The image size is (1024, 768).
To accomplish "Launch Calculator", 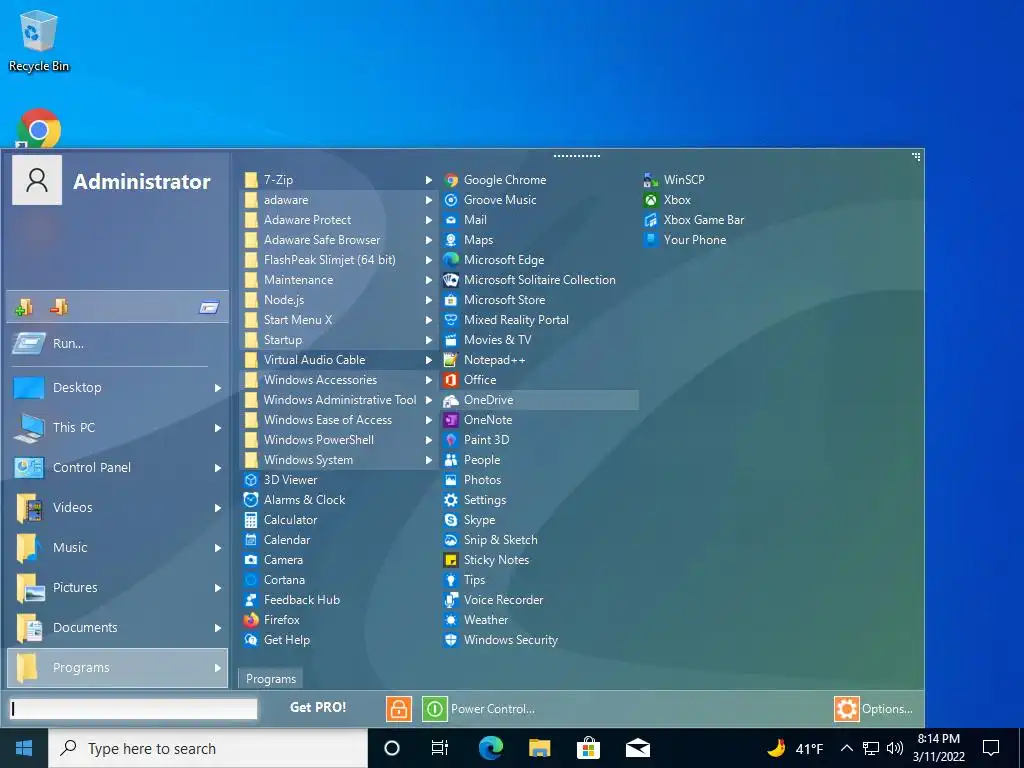I will click(280, 520).
